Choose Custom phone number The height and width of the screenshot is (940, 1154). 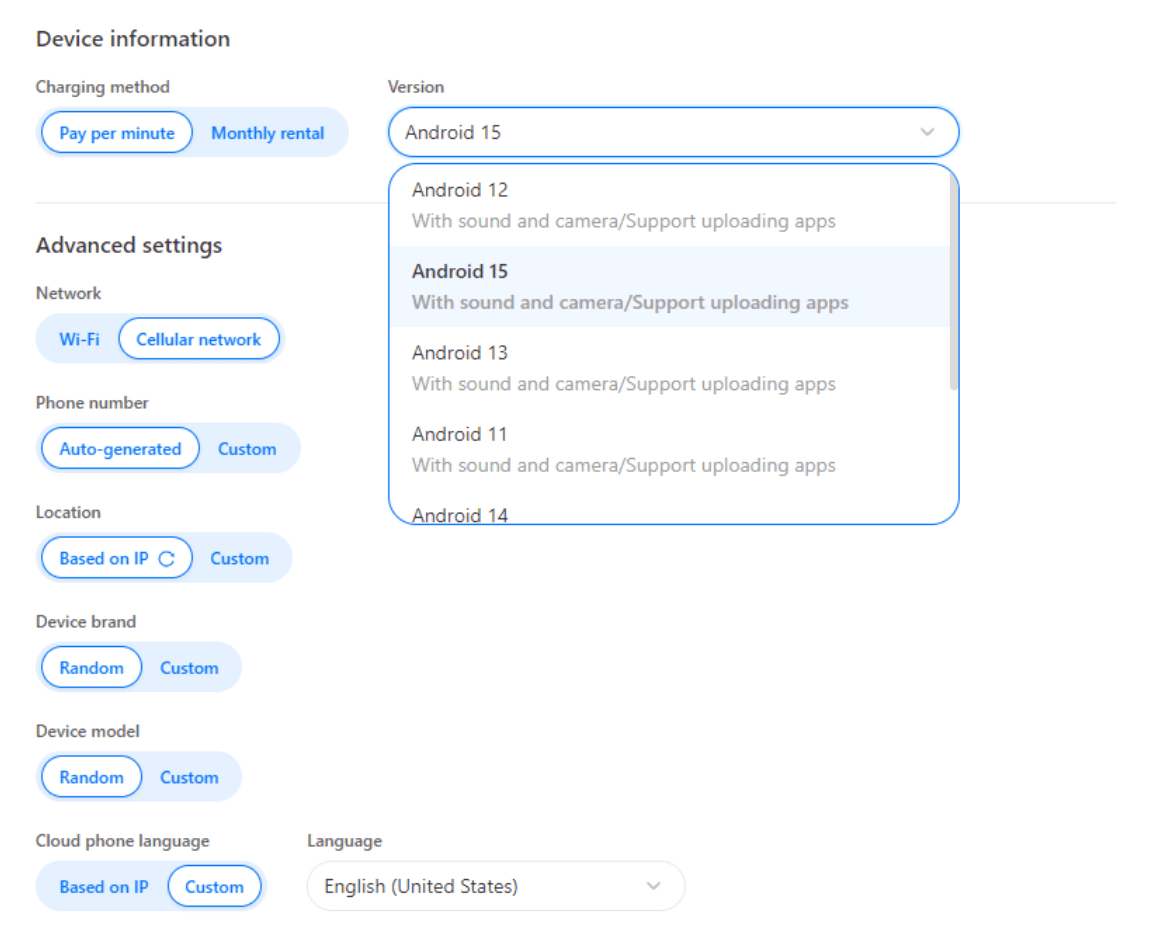[x=247, y=448]
